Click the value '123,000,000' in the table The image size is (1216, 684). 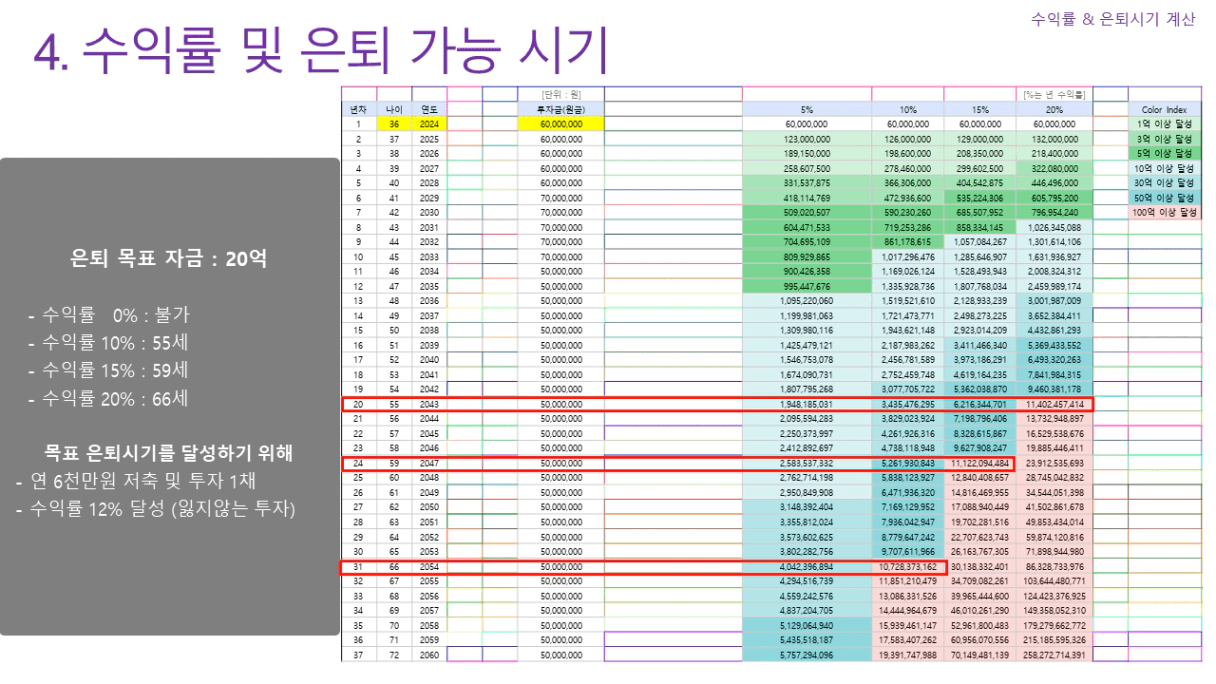point(807,139)
